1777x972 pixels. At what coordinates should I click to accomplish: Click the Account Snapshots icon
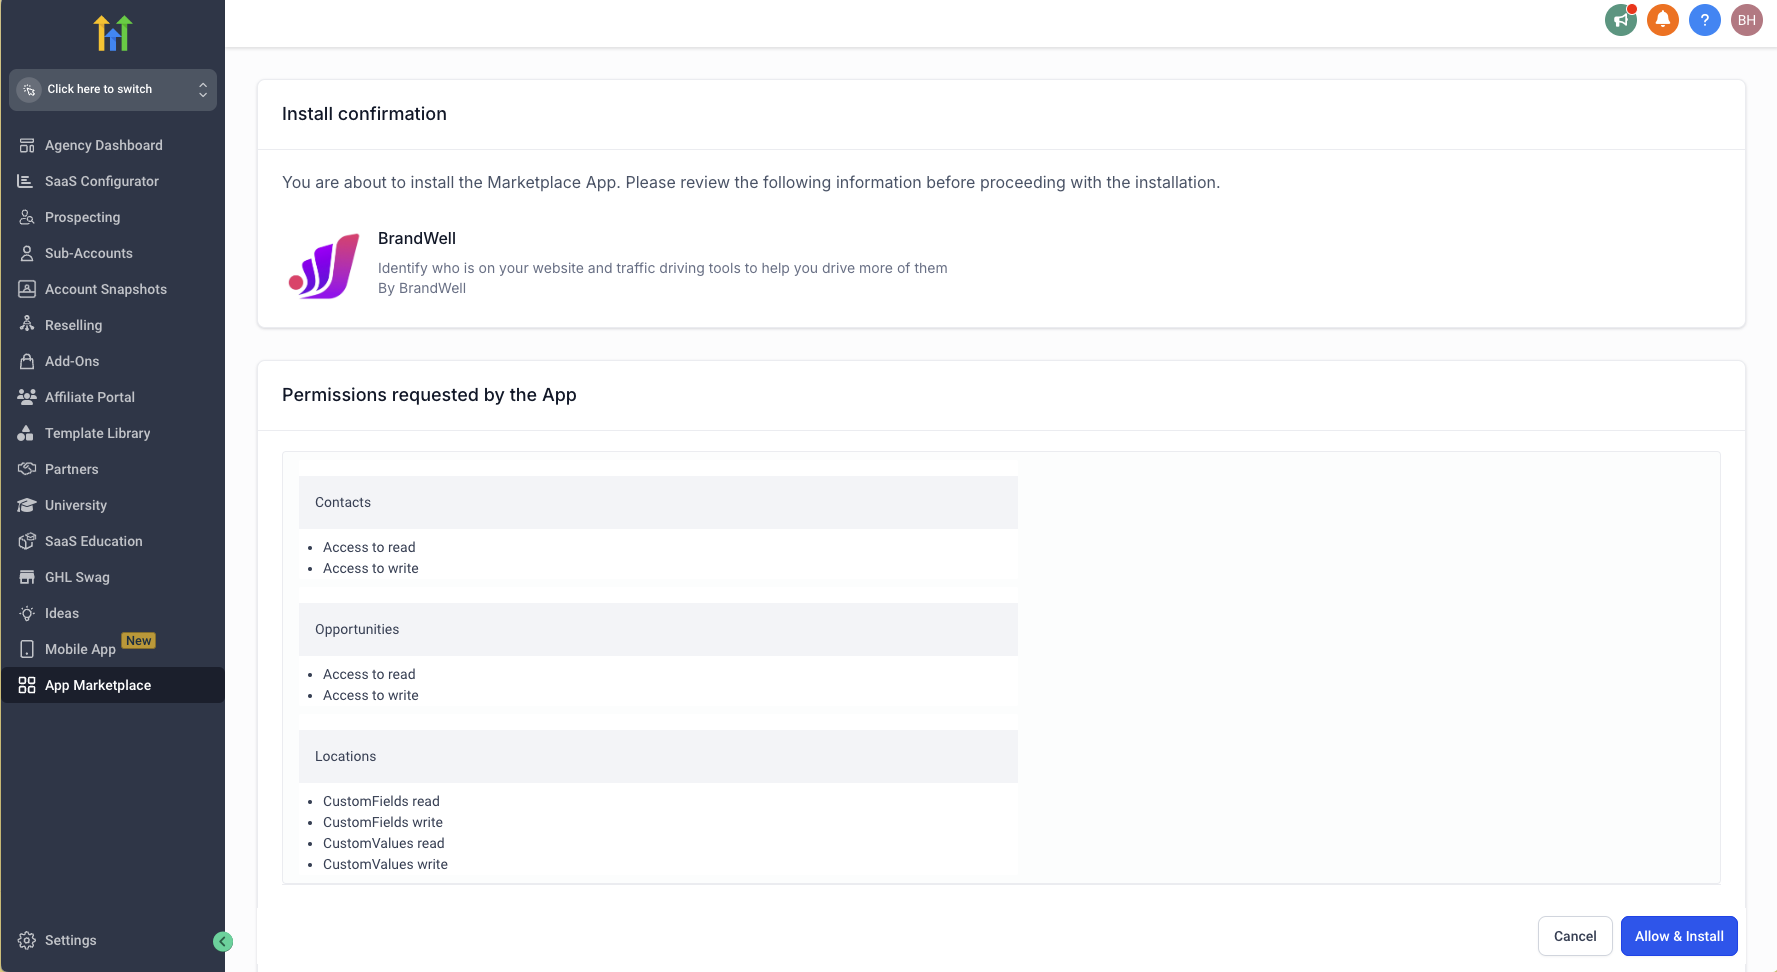[x=27, y=289]
